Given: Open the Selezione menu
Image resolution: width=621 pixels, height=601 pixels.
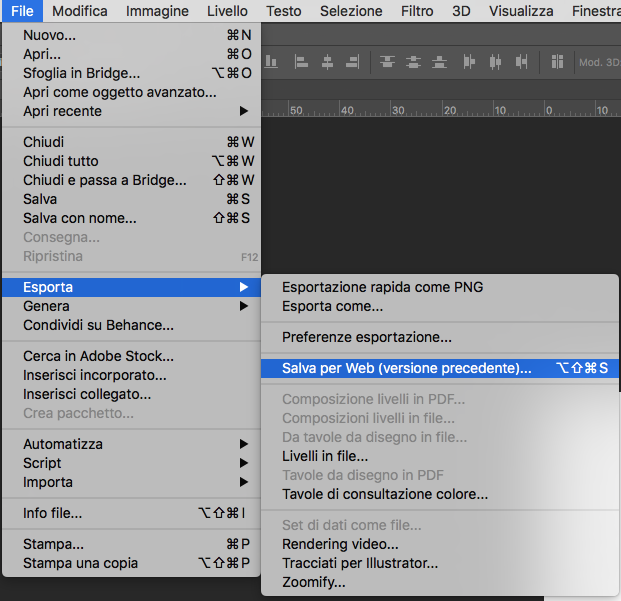Looking at the screenshot, I should click(351, 11).
